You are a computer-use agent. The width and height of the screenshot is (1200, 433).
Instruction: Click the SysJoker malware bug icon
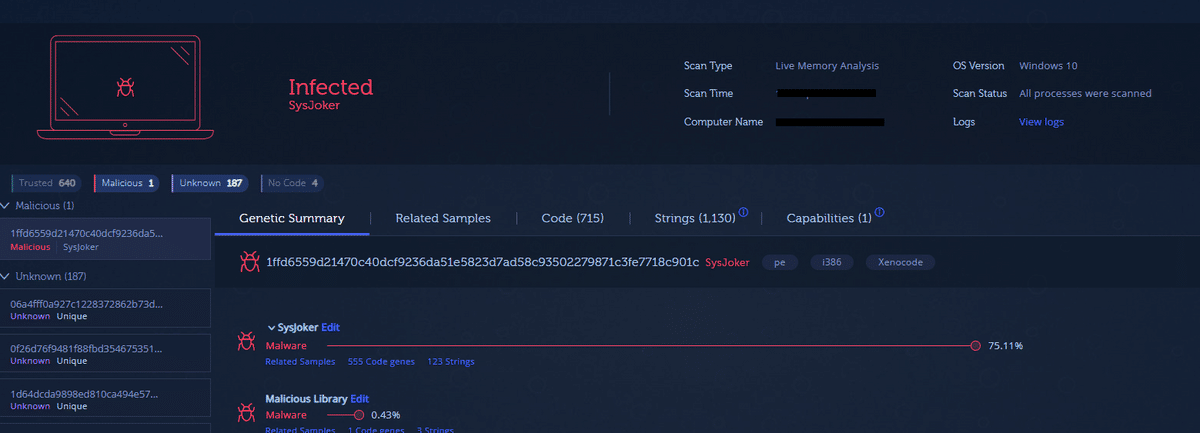(x=246, y=341)
